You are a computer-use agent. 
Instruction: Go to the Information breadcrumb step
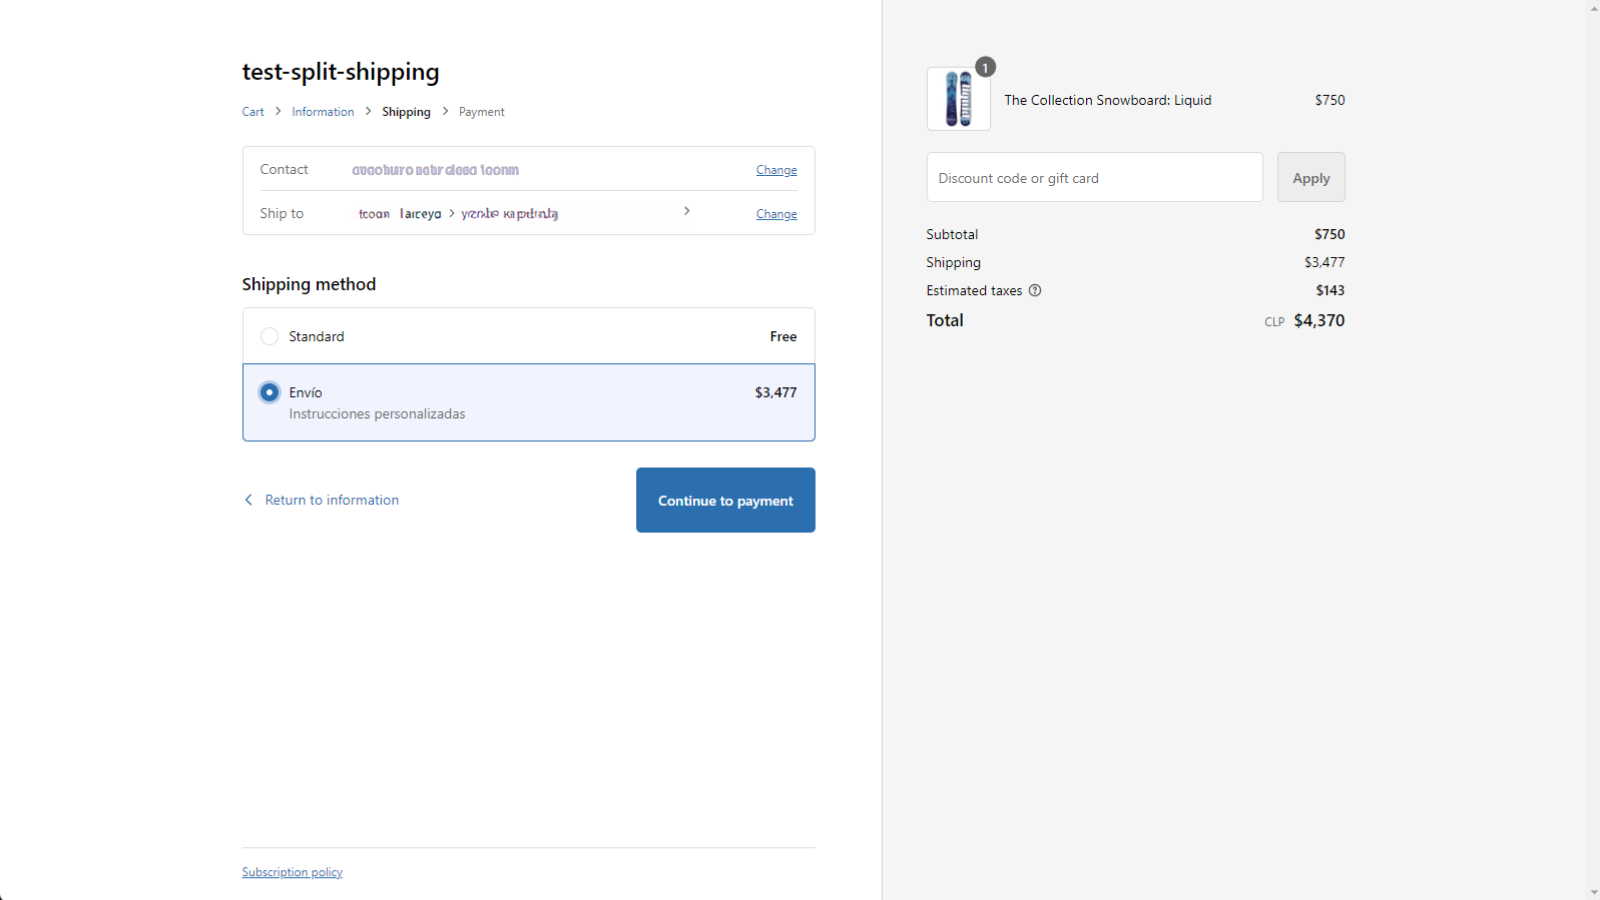click(323, 112)
